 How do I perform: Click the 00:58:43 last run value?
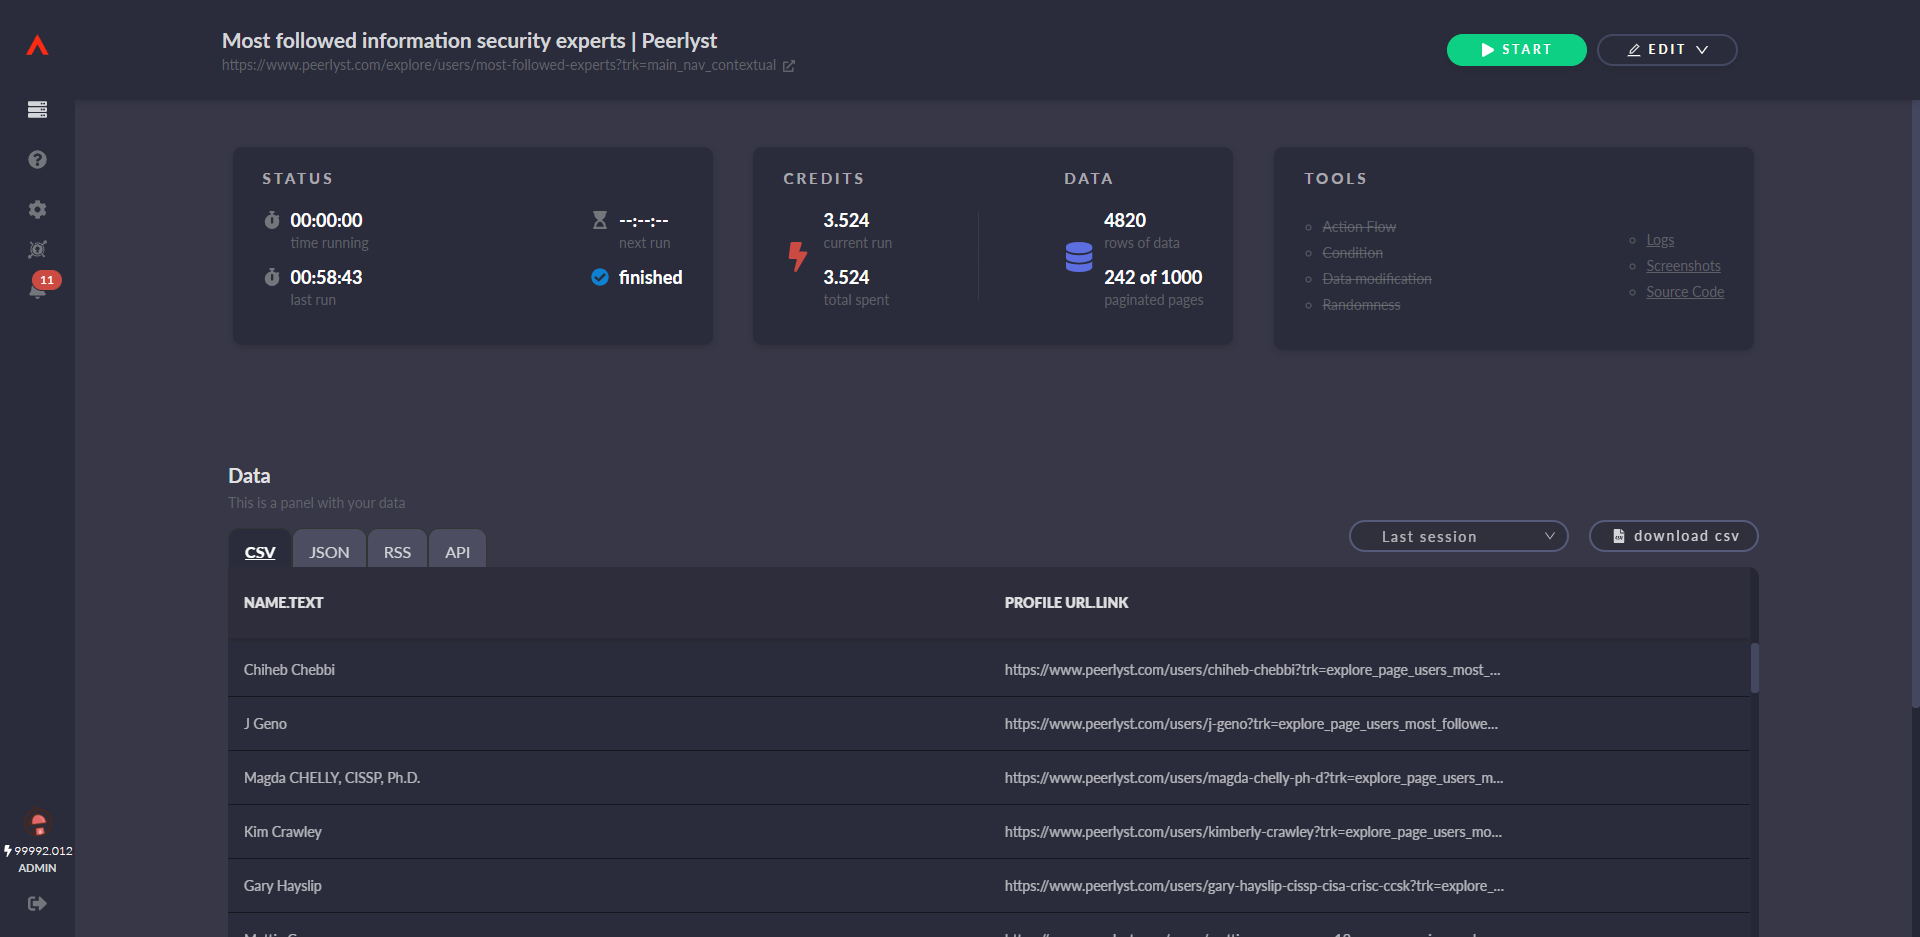(x=326, y=277)
